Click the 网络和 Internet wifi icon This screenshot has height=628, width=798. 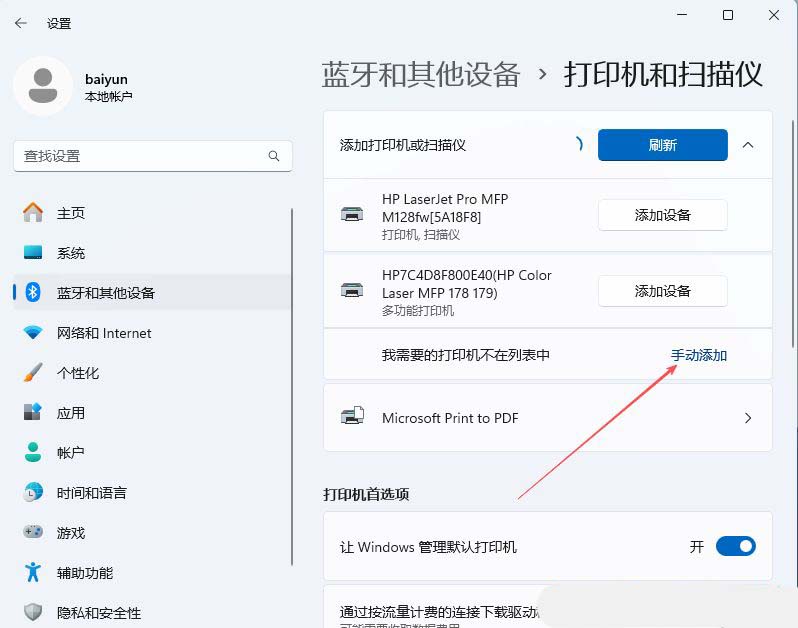(33, 333)
